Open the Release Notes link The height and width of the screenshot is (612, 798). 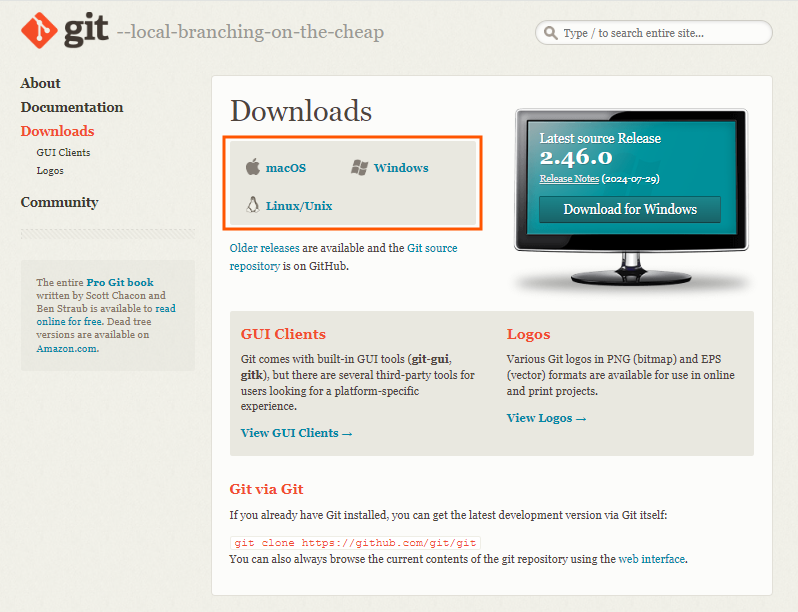[569, 179]
